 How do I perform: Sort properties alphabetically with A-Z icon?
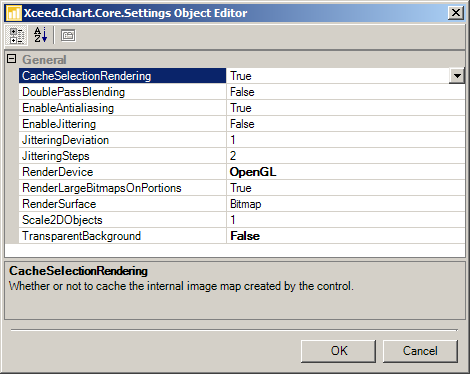pos(40,35)
